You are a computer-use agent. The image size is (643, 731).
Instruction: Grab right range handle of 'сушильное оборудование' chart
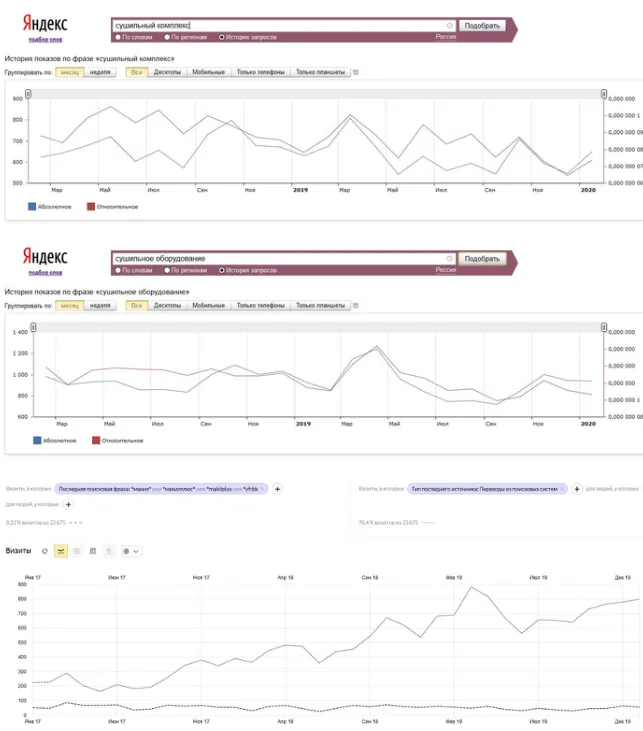coord(604,327)
